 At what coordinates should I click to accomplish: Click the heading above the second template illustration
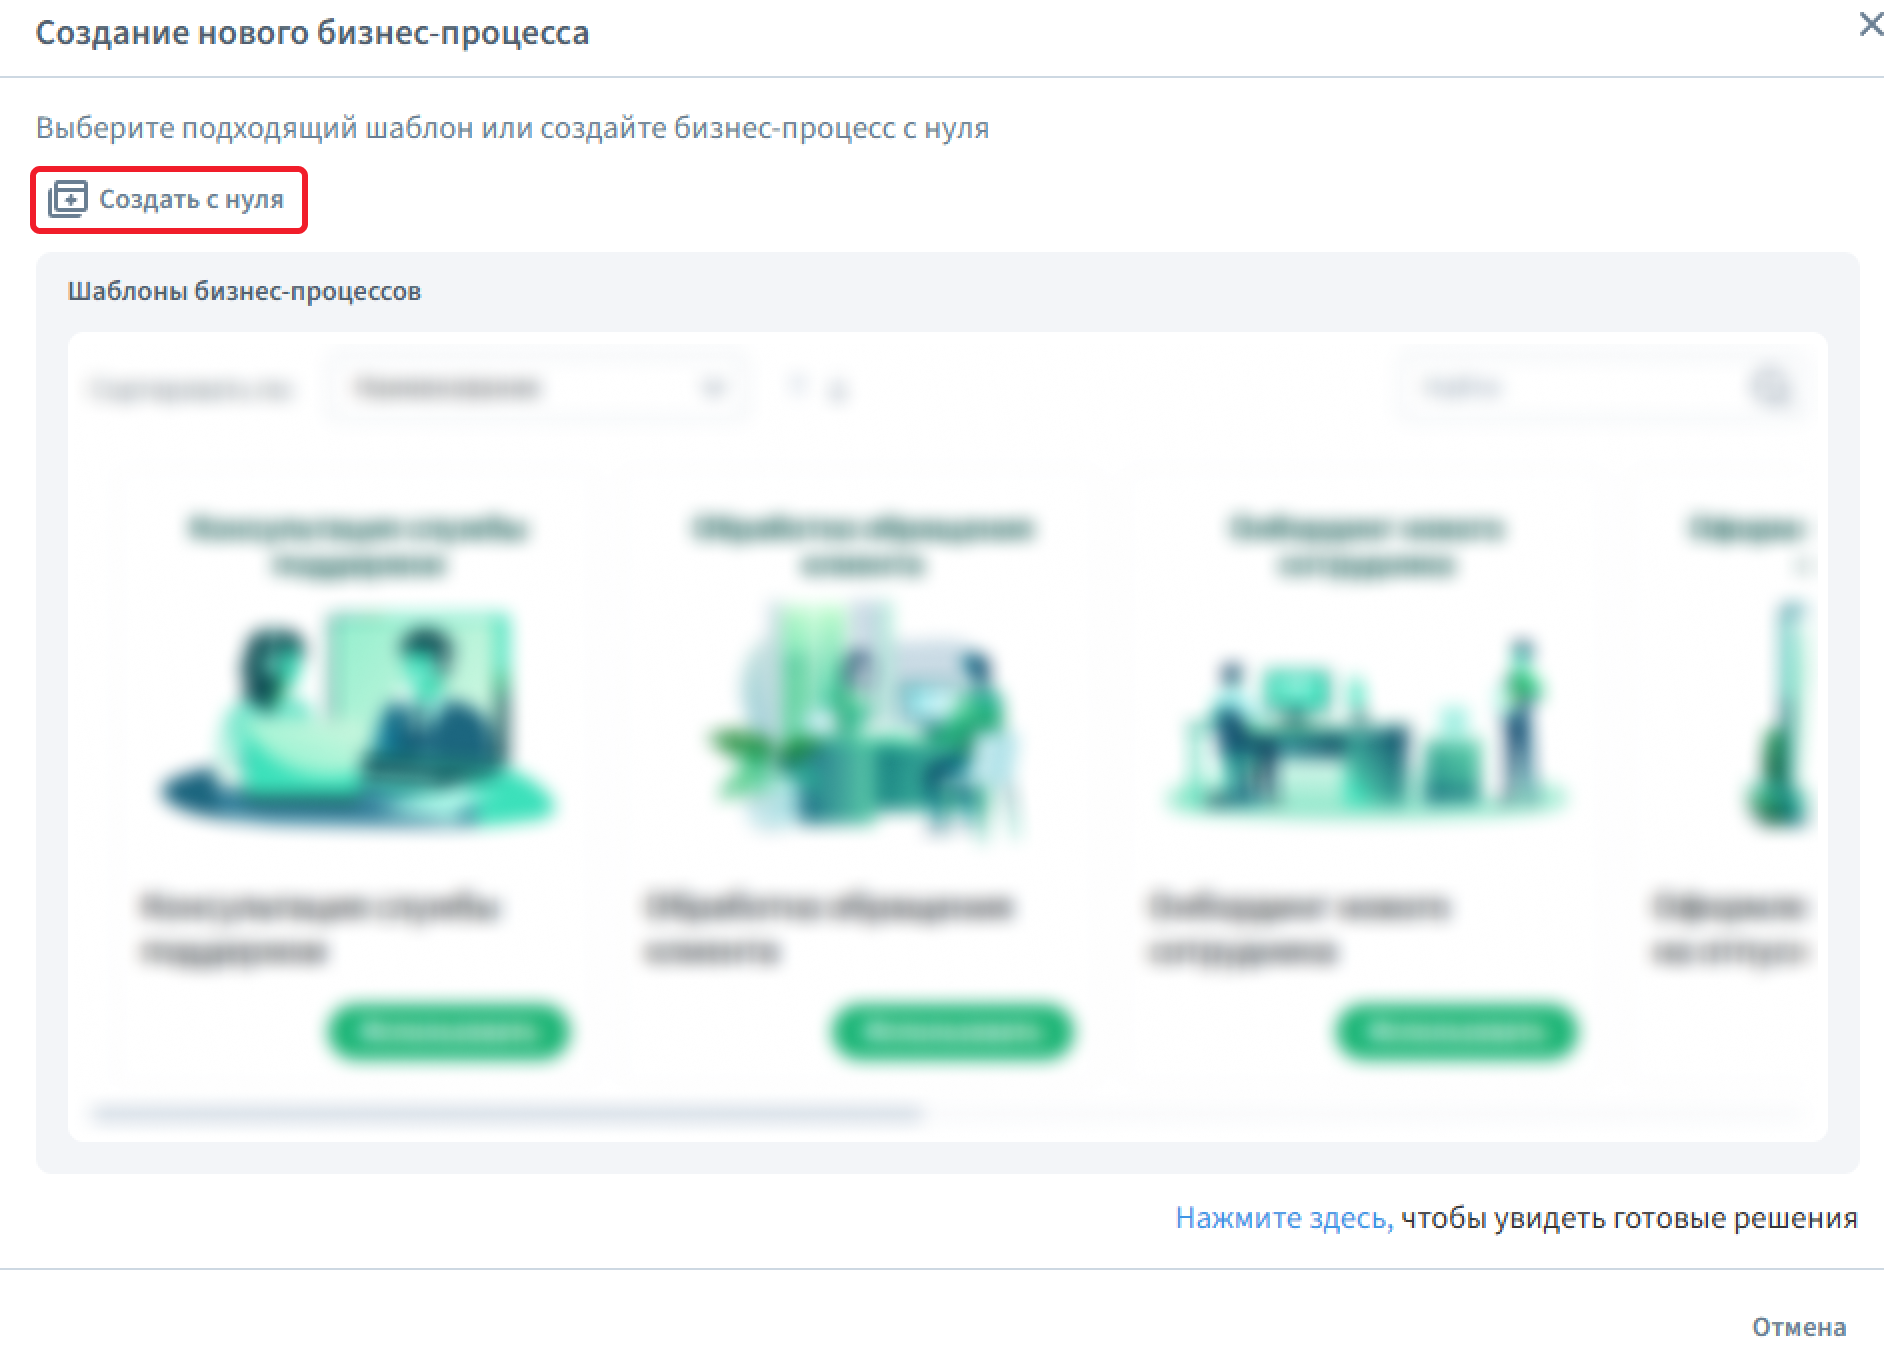point(862,545)
